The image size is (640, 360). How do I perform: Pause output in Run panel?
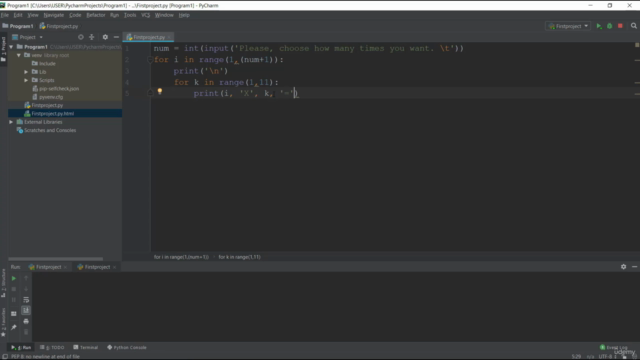(x=13, y=300)
